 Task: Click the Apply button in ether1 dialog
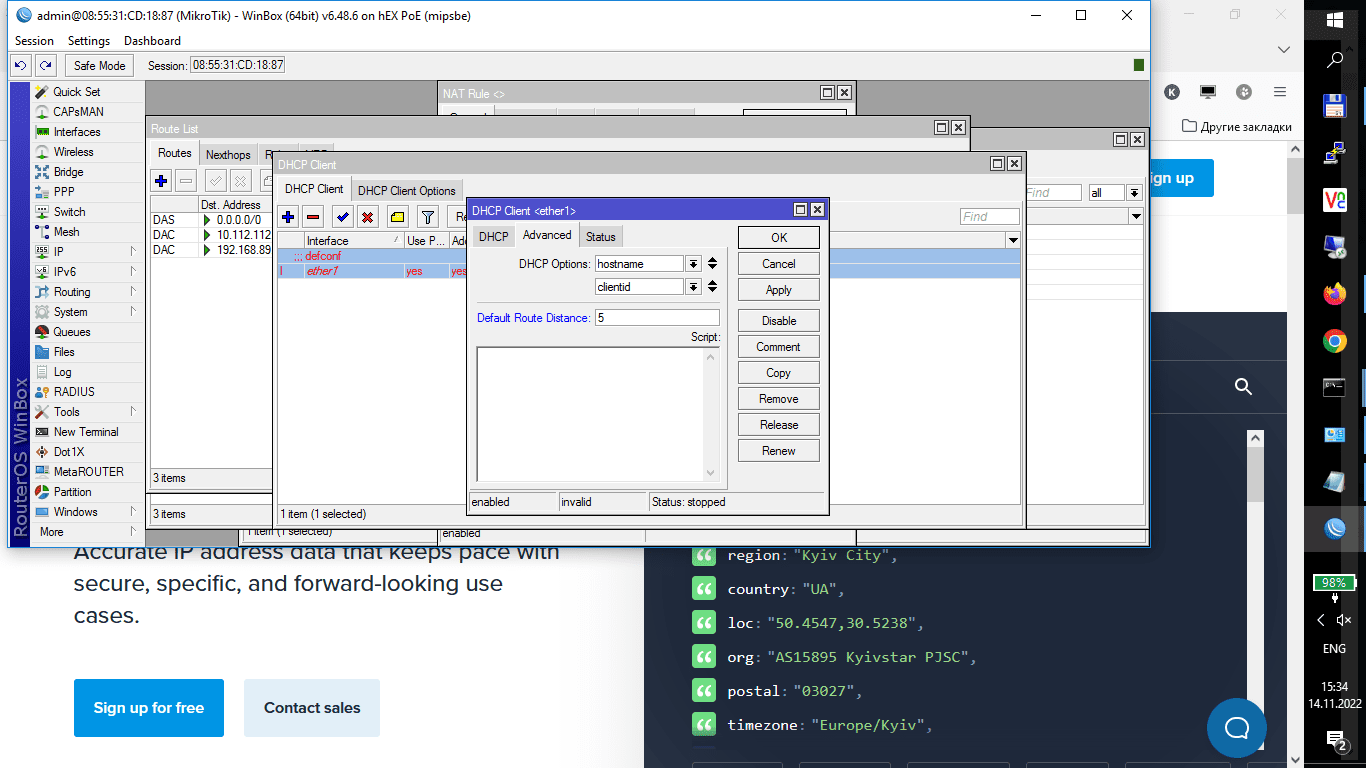778,290
